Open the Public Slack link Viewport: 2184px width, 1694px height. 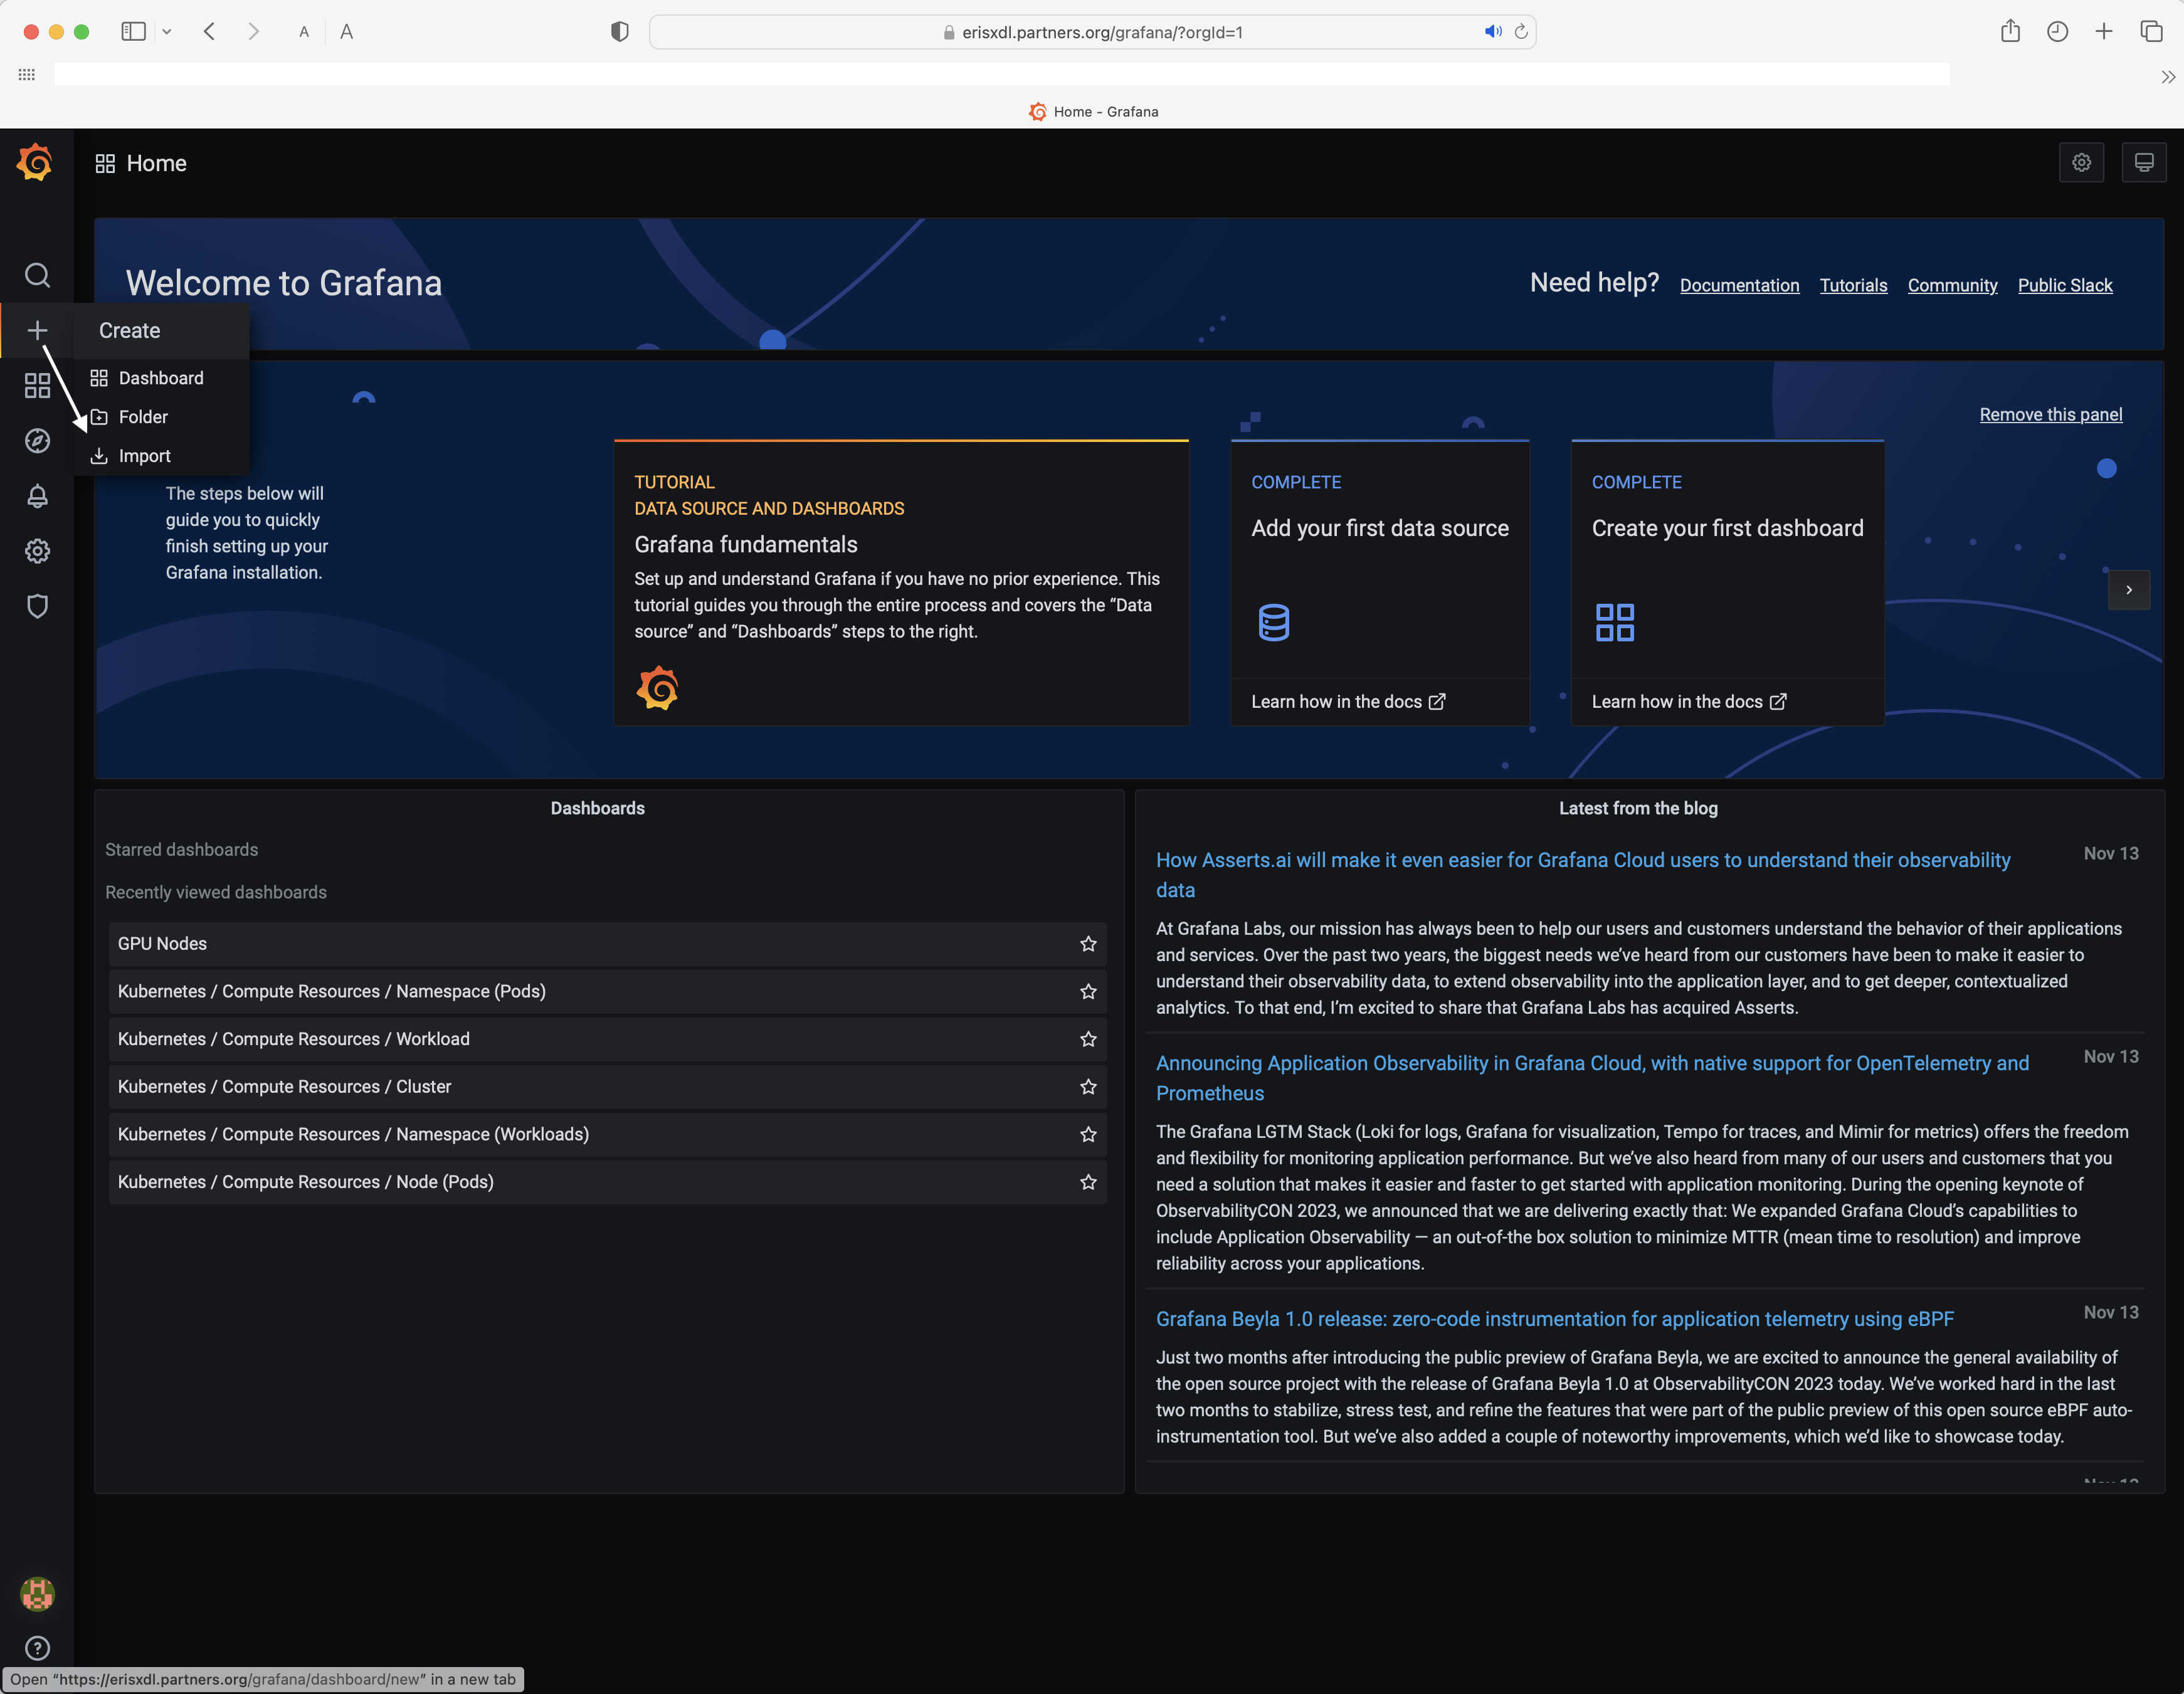point(2065,285)
